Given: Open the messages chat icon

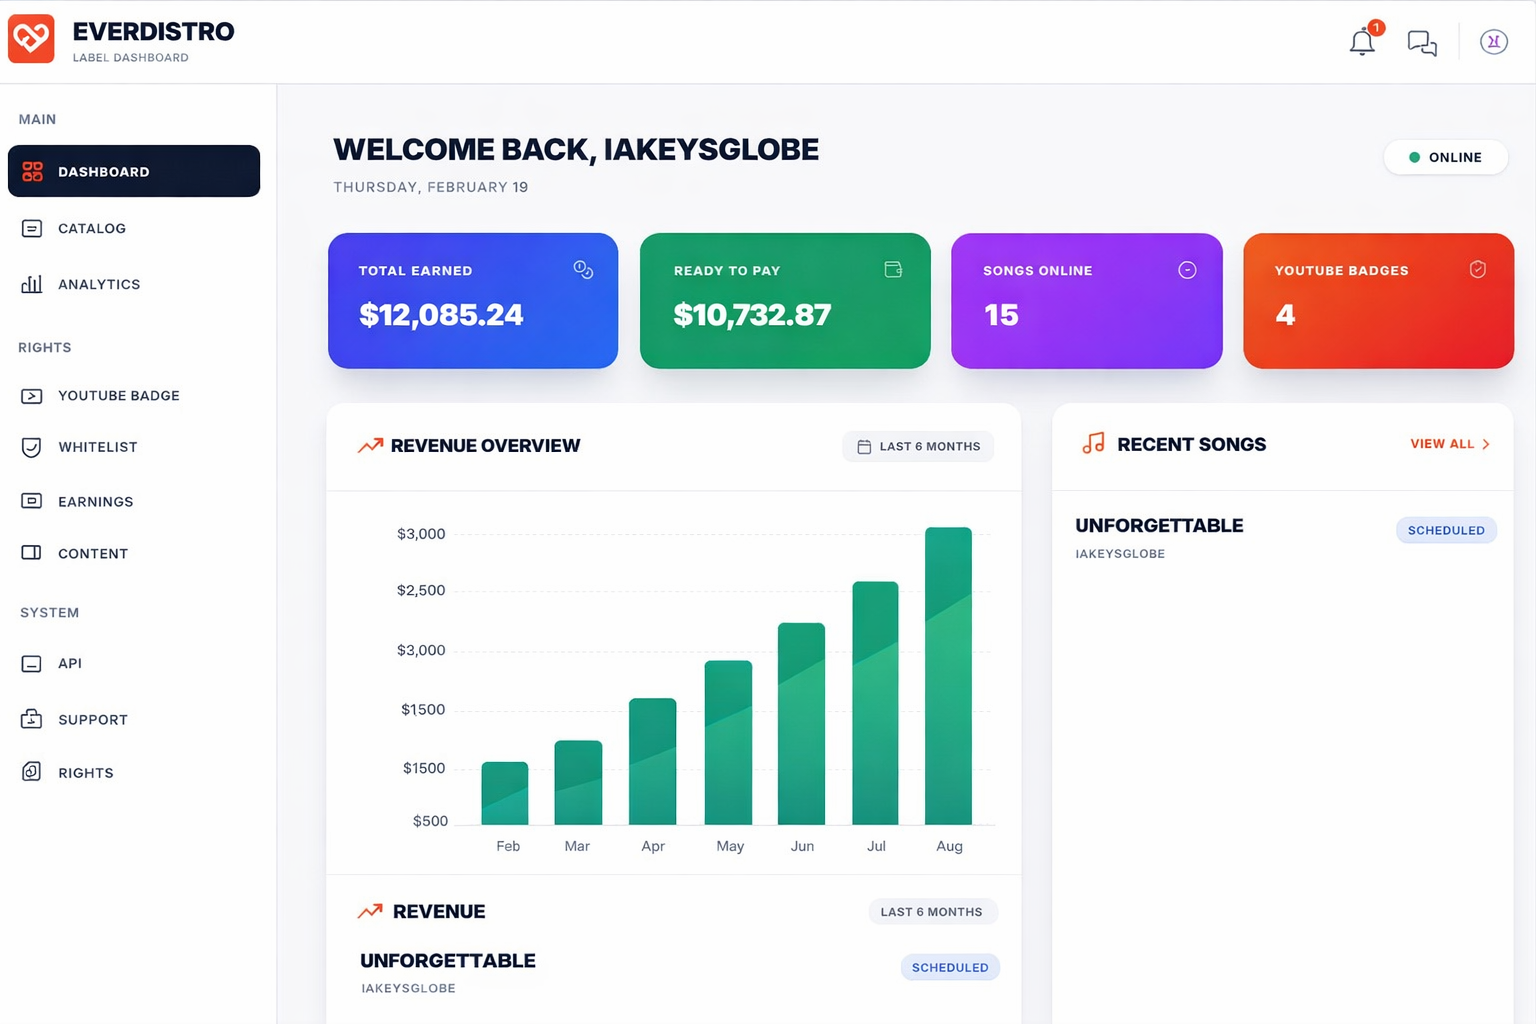Looking at the screenshot, I should pyautogui.click(x=1421, y=42).
